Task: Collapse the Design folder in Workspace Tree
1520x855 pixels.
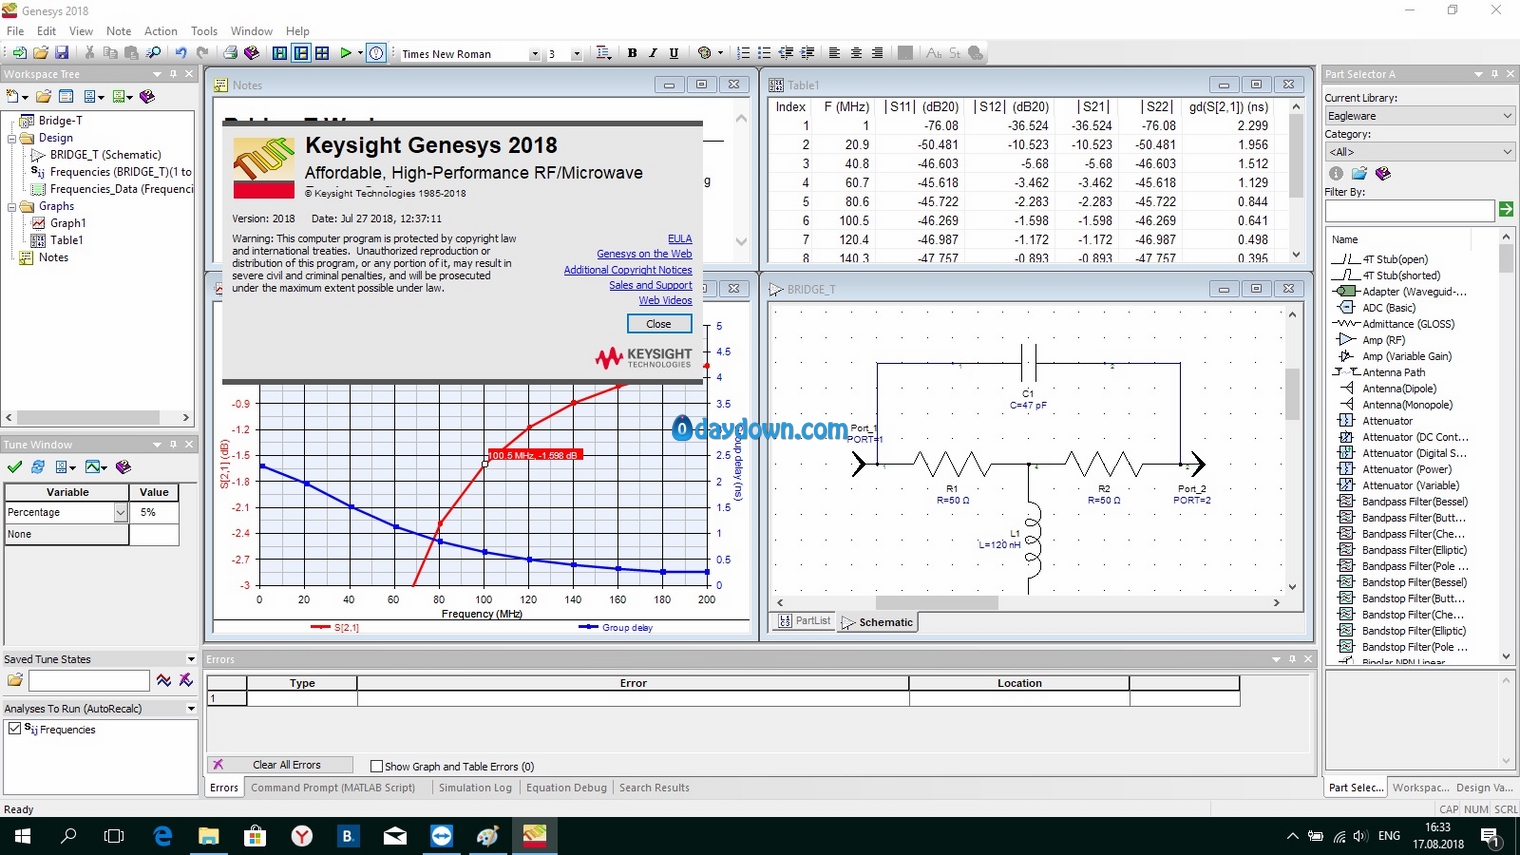Action: 12,138
